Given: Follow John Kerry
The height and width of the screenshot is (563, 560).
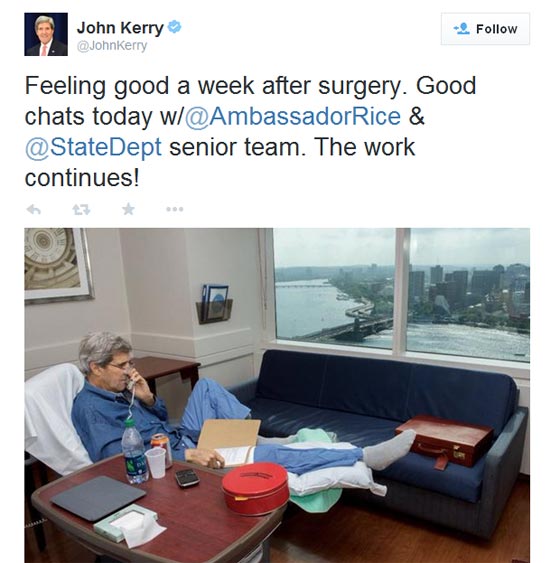Looking at the screenshot, I should pos(485,29).
